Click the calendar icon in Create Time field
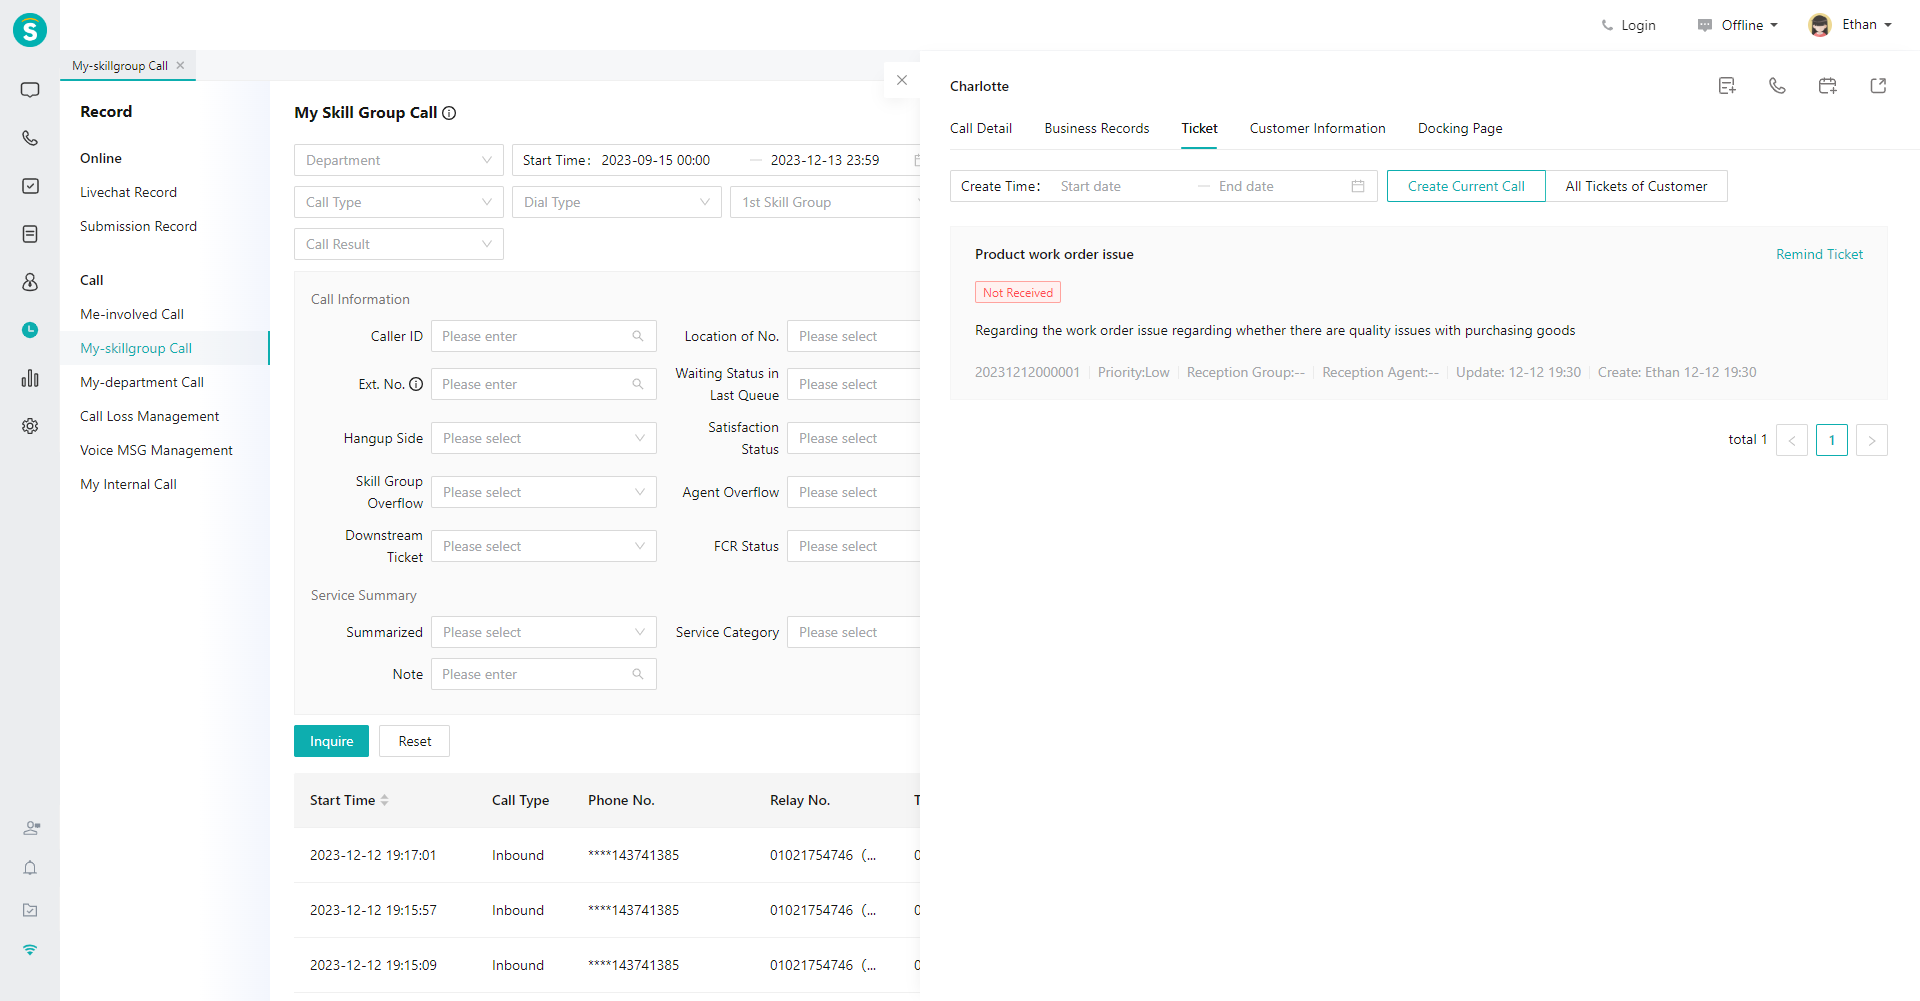Screen dimensions: 1920x1001 pyautogui.click(x=1358, y=186)
